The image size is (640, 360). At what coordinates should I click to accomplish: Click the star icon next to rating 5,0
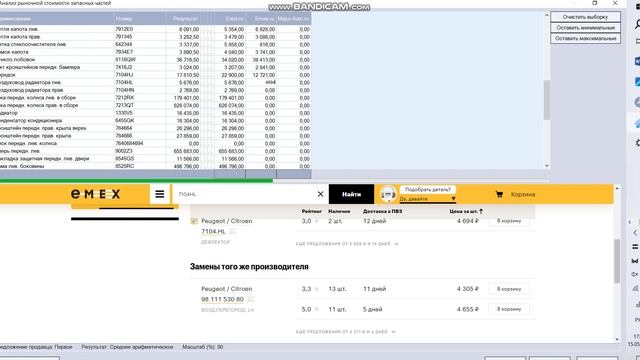[x=316, y=309]
